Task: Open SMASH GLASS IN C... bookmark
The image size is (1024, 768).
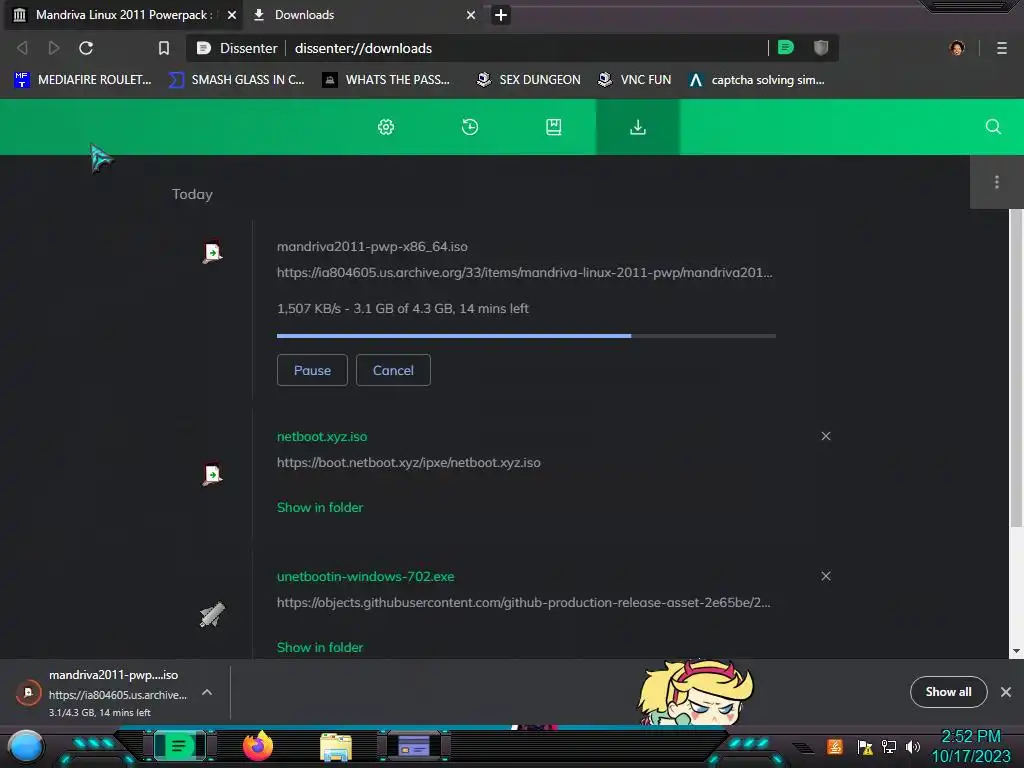Action: [x=236, y=80]
